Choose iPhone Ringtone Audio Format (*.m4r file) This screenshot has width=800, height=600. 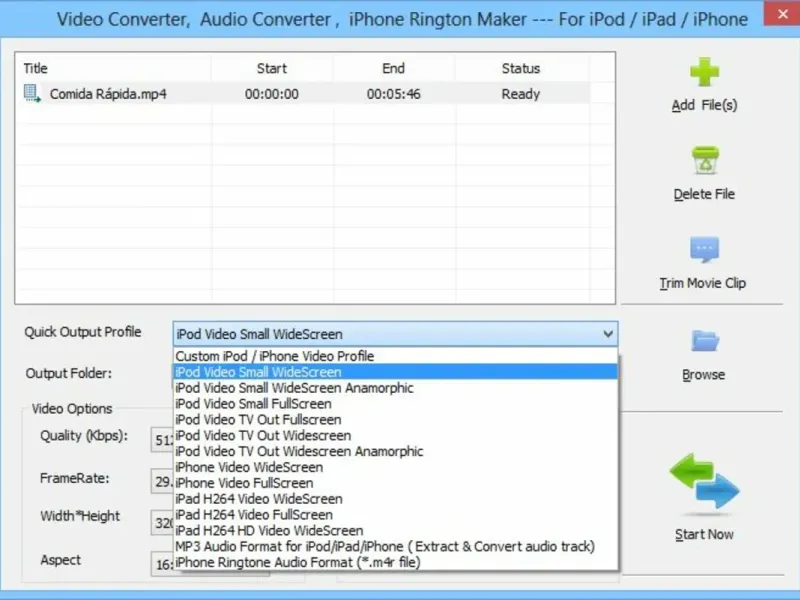[395, 562]
